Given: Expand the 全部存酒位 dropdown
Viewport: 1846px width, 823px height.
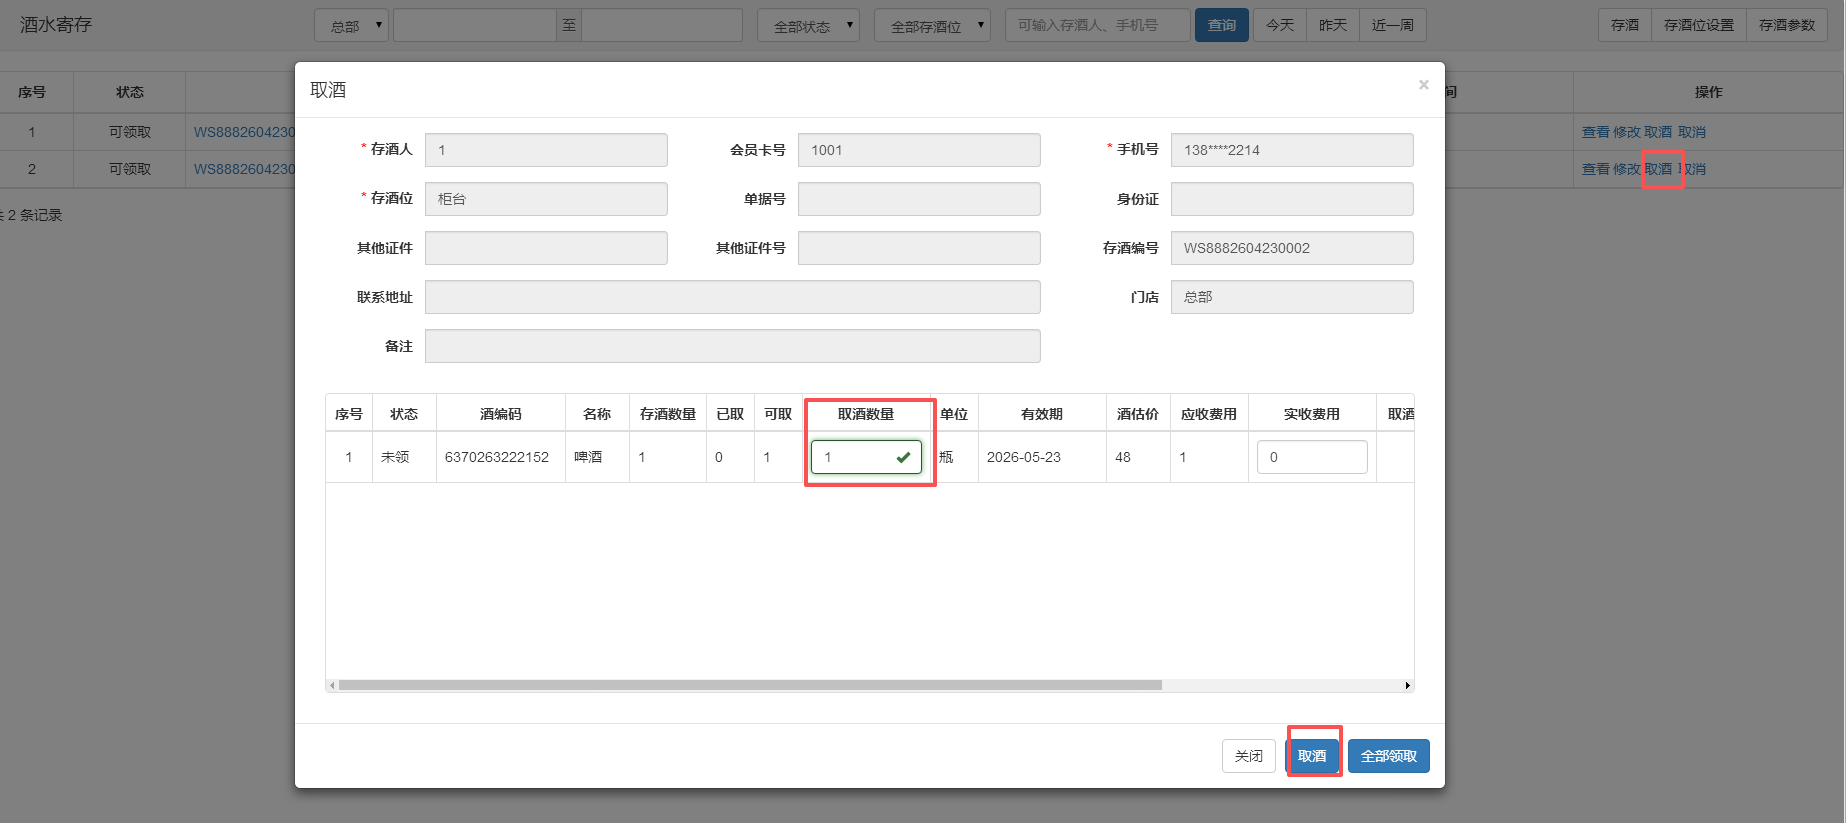Looking at the screenshot, I should click(932, 25).
